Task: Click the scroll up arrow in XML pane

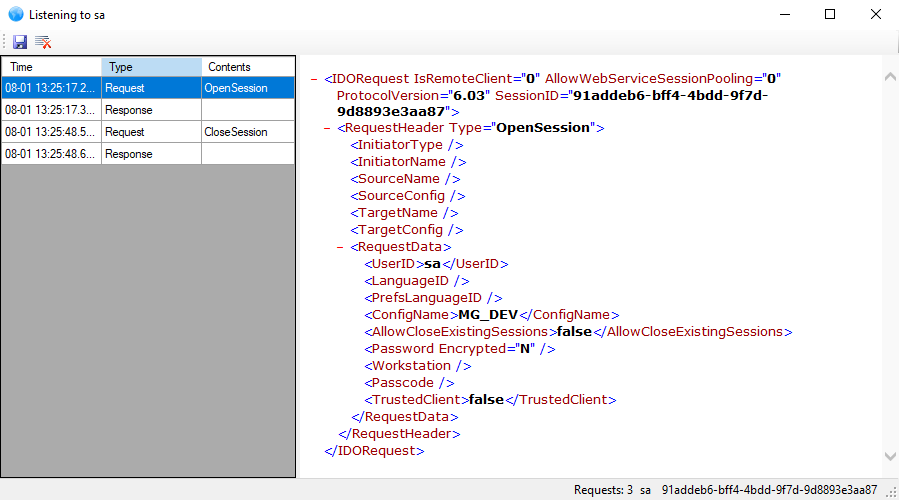Action: pyautogui.click(x=890, y=76)
